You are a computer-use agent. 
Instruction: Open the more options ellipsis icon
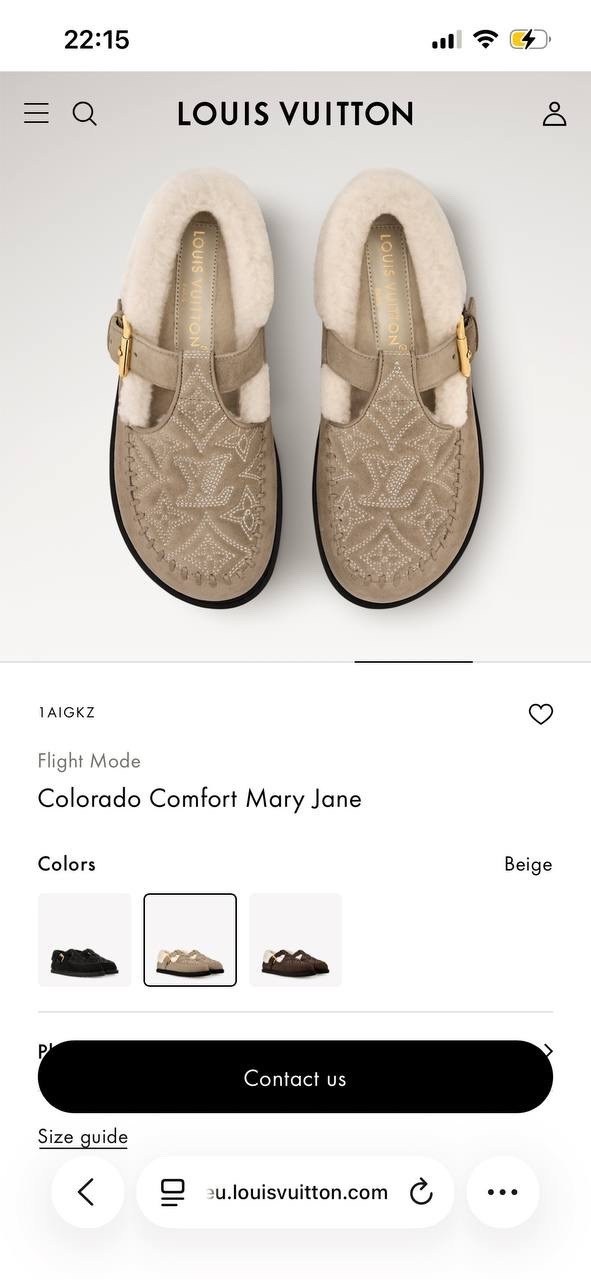point(503,1192)
